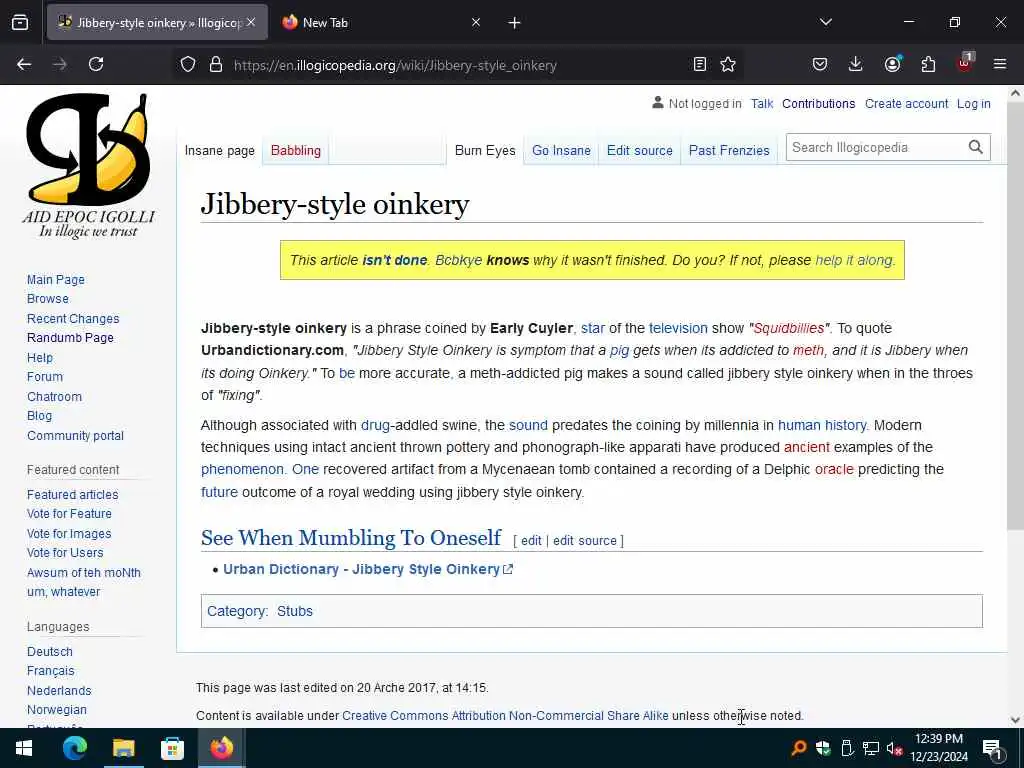This screenshot has height=768, width=1024.
Task: Click the uBlock Origin extension icon
Action: 965,63
